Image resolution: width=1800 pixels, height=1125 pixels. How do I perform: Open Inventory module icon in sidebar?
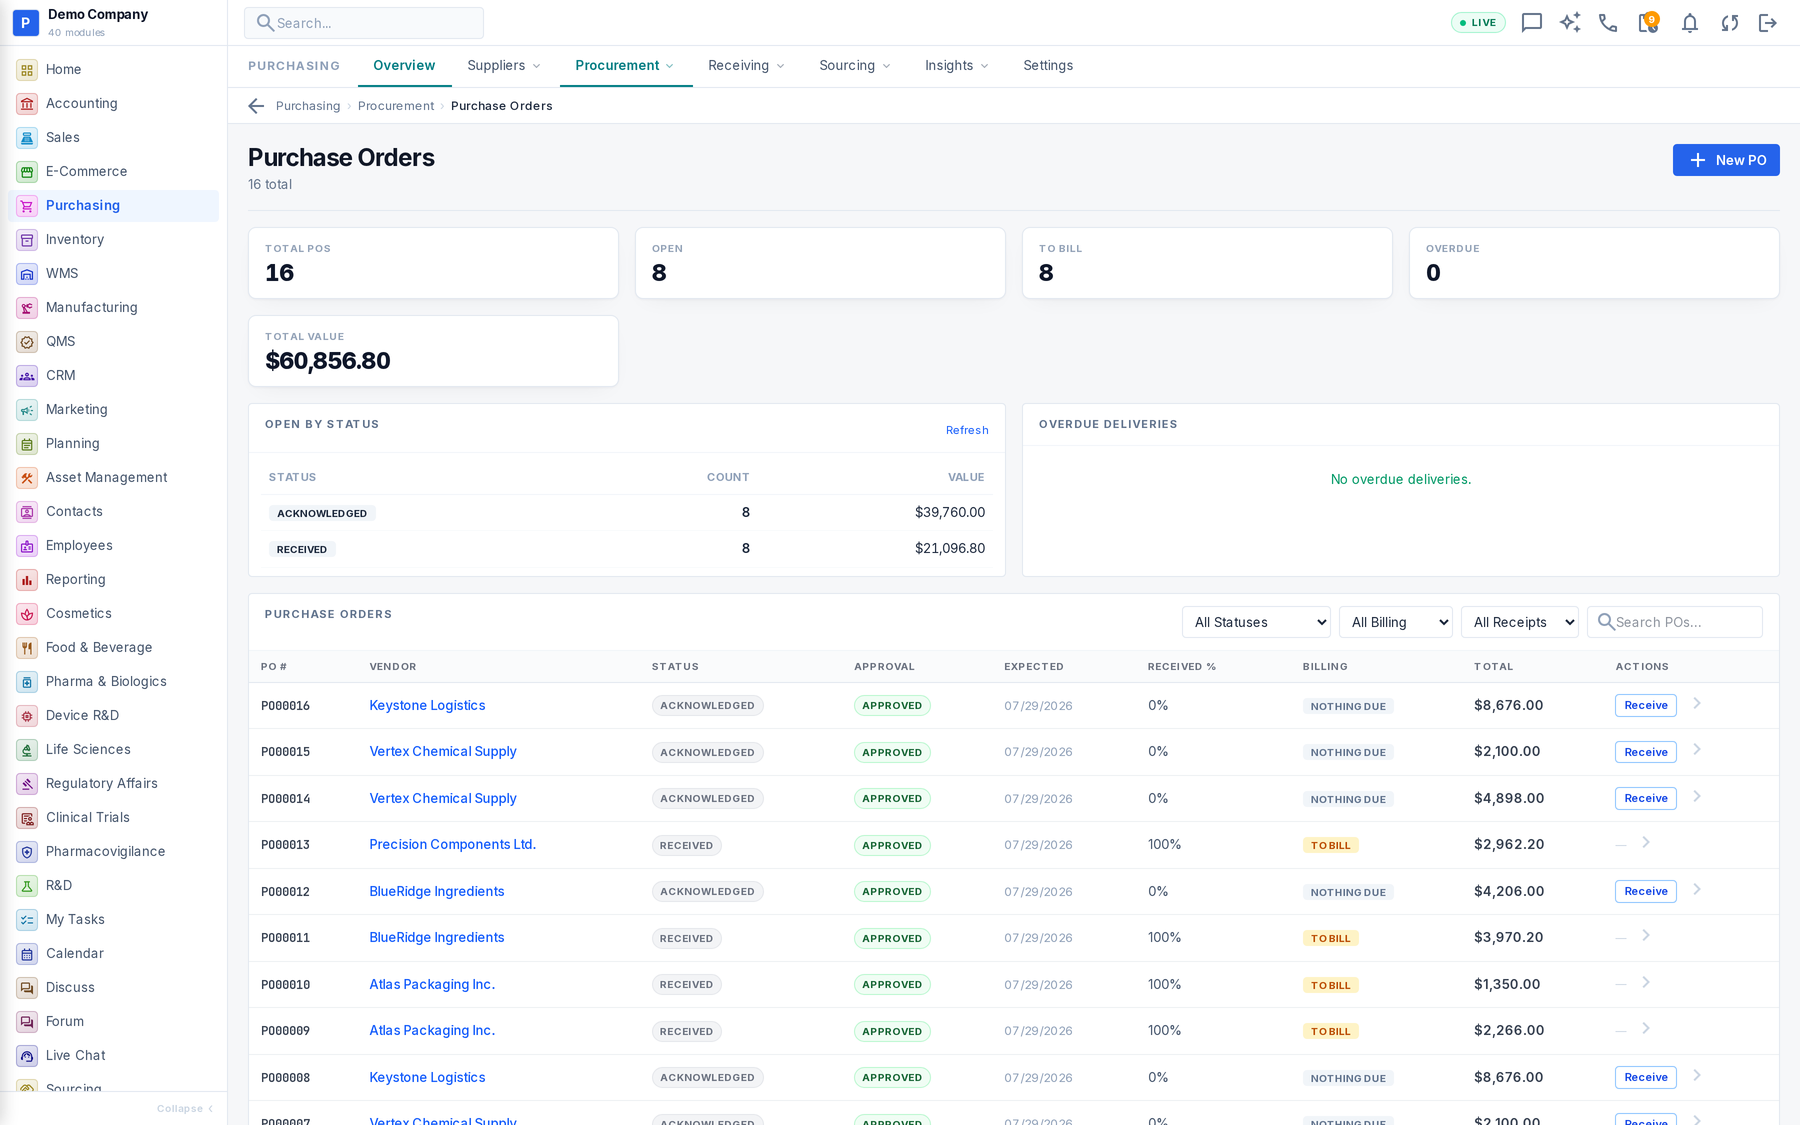click(x=27, y=240)
